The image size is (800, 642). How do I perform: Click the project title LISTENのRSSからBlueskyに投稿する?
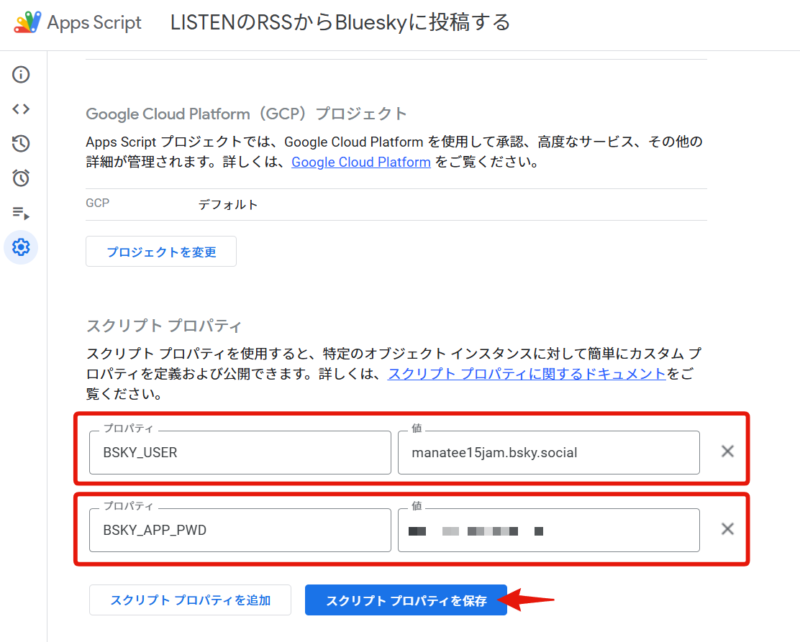click(x=341, y=22)
